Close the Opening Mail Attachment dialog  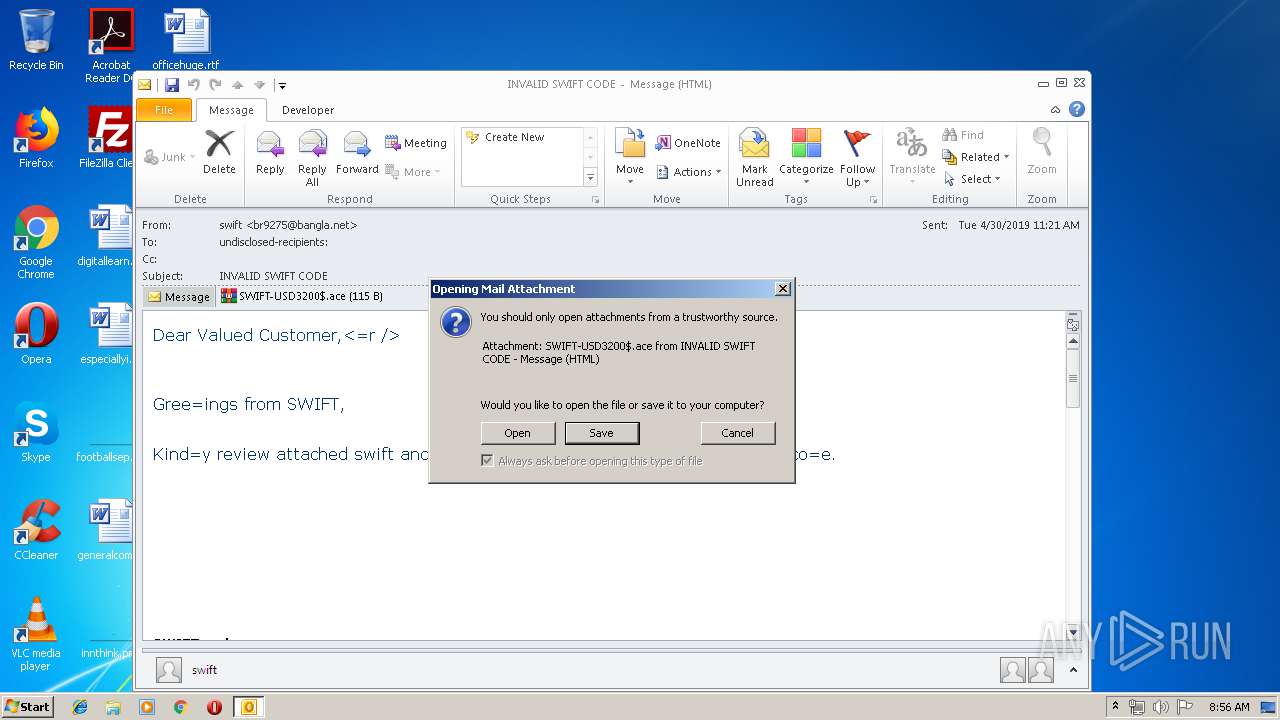(x=783, y=289)
